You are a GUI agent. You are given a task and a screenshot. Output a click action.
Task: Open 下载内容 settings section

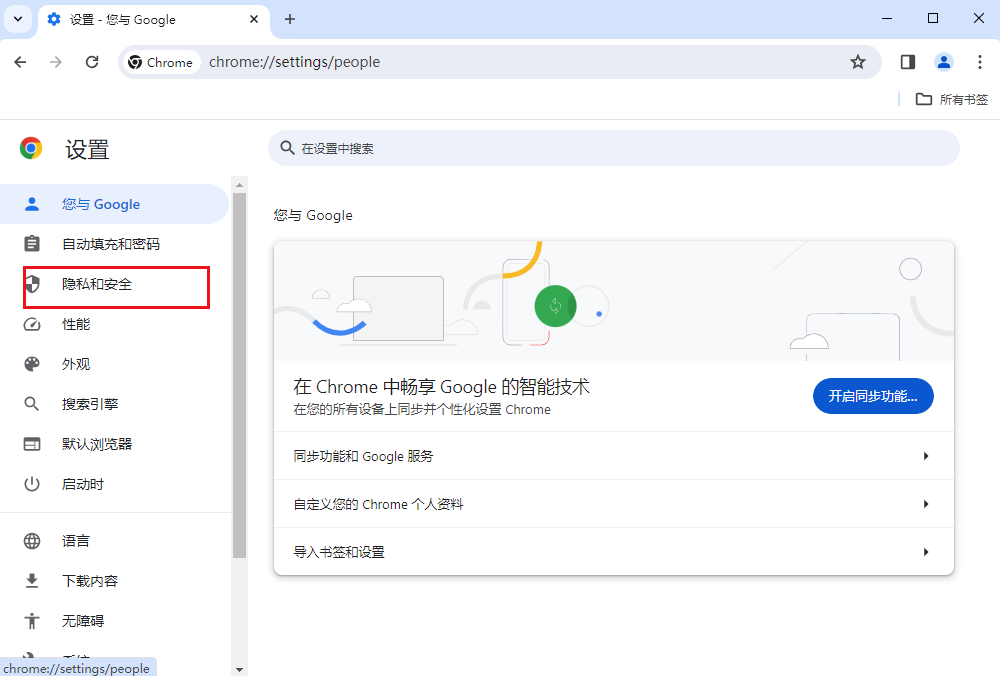114,581
